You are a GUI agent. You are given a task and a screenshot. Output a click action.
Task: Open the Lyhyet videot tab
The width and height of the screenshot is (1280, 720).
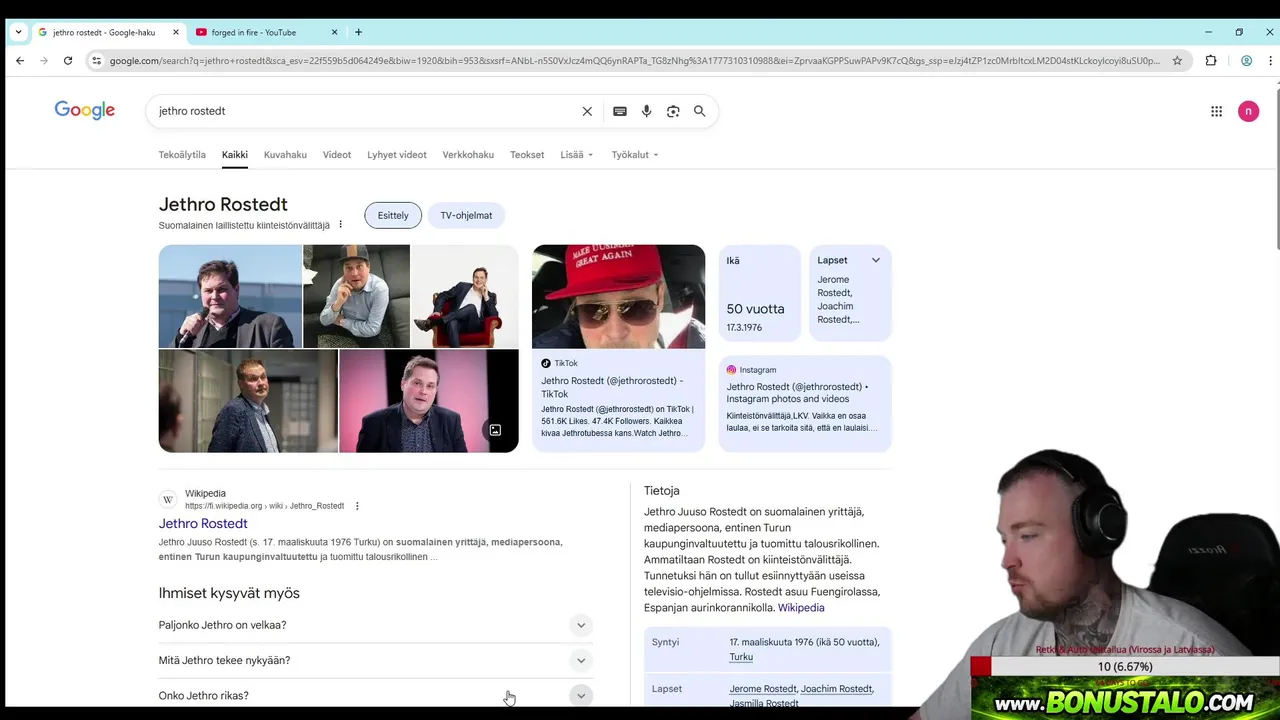pyautogui.click(x=397, y=155)
